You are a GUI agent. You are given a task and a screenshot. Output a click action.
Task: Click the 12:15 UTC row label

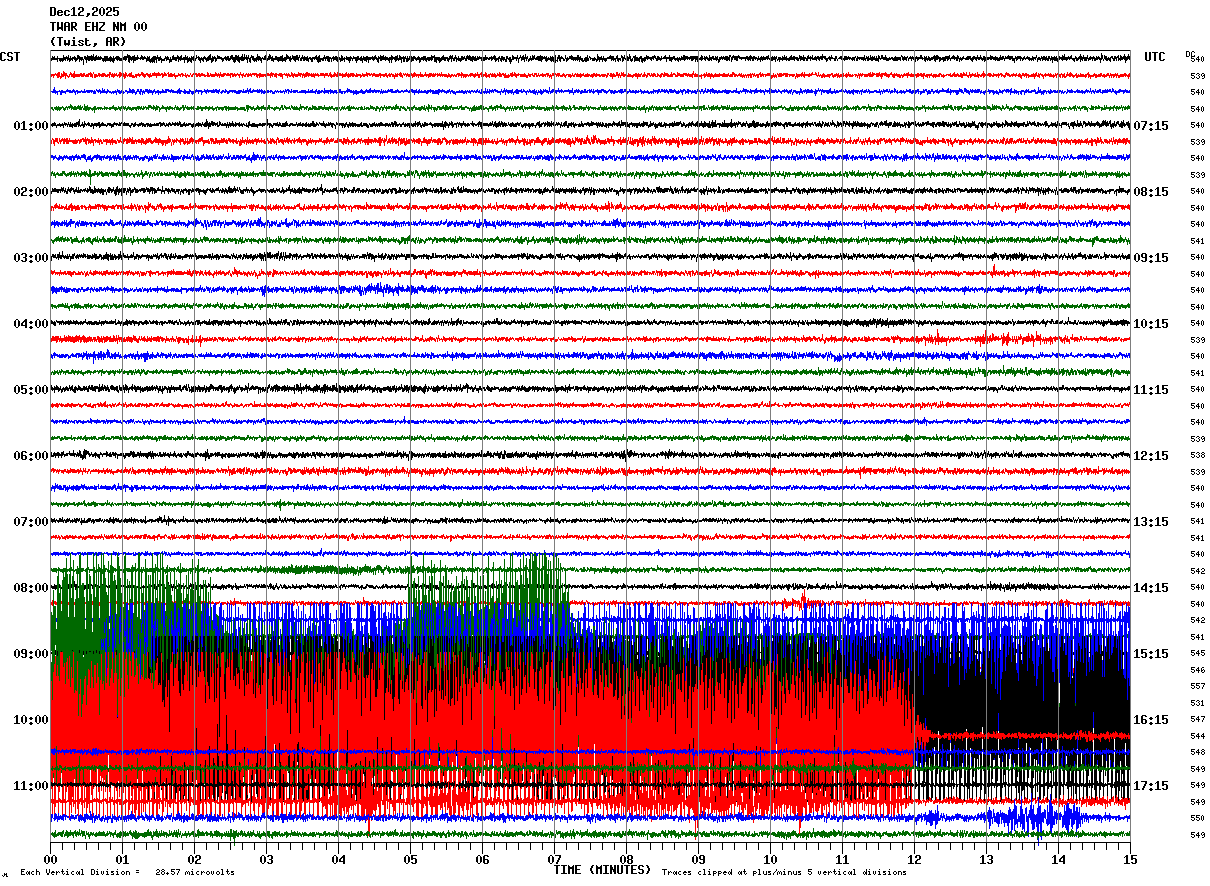pos(1151,456)
